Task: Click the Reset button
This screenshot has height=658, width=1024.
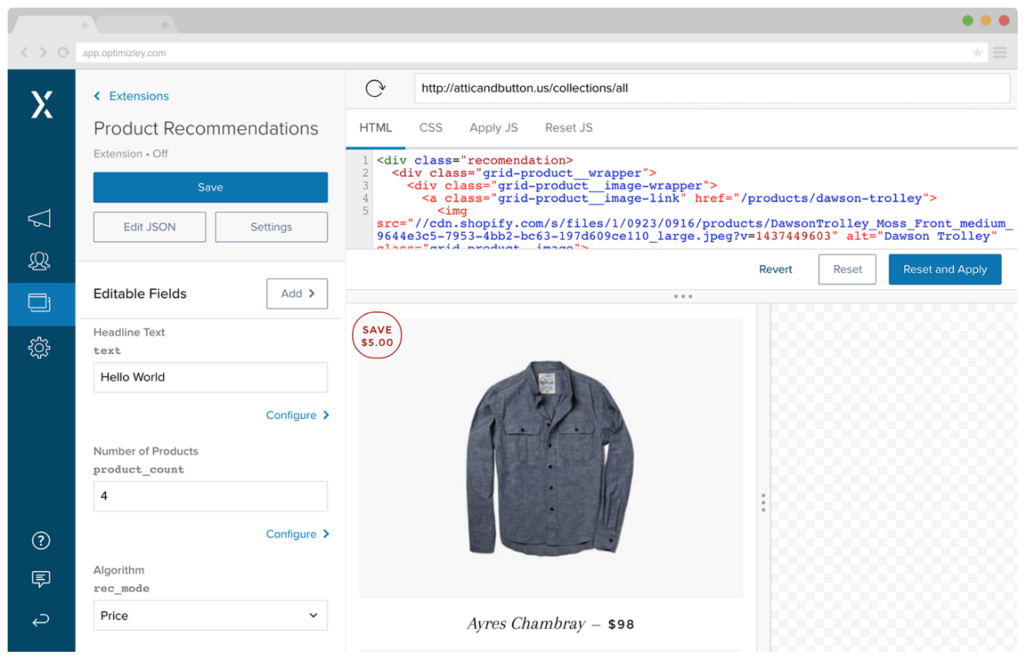Action: [x=847, y=270]
